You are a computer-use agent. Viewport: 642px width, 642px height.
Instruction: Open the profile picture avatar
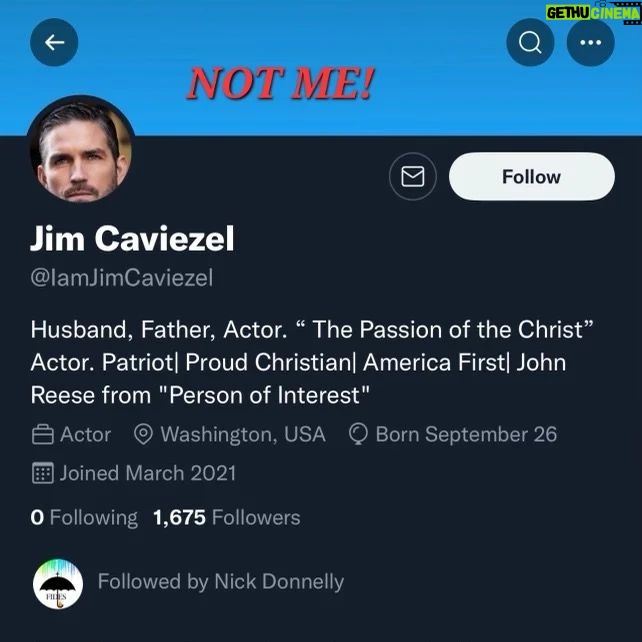click(x=81, y=150)
